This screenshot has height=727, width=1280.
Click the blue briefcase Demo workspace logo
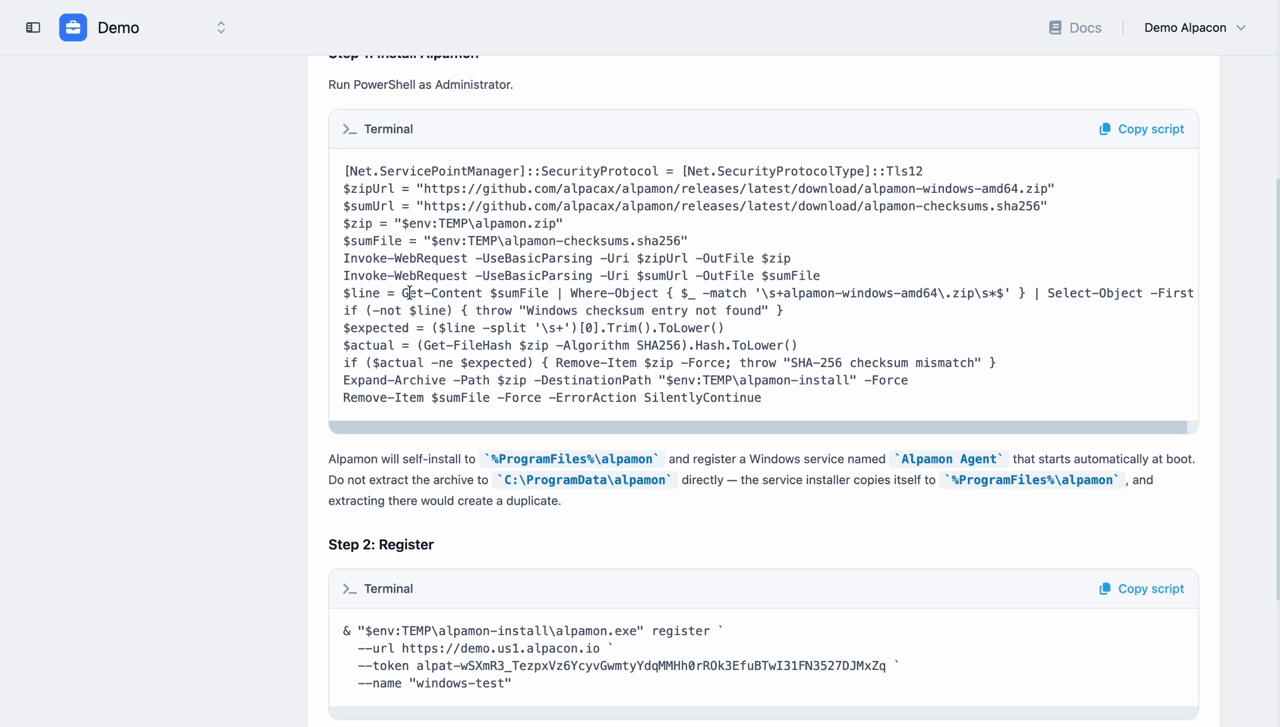point(73,28)
